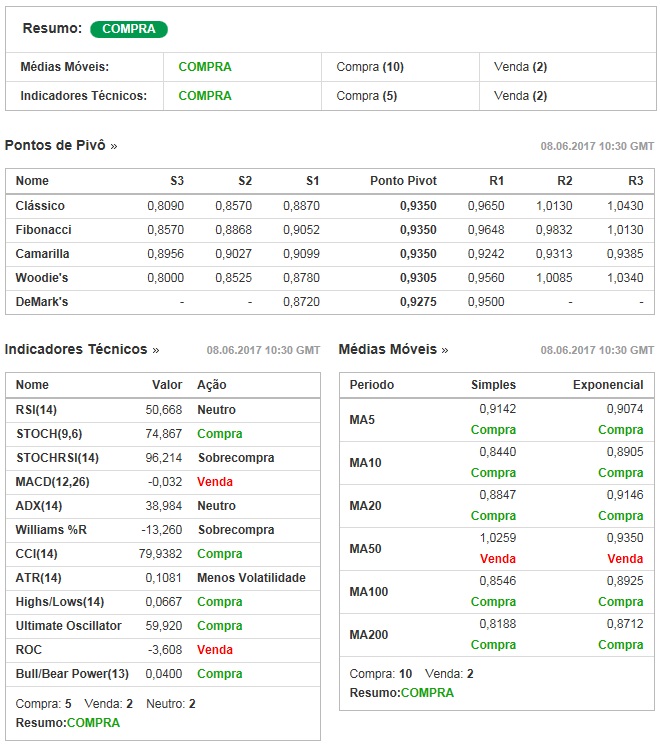Select the Exponencial column header
This screenshot has height=748, width=660.
608,385
